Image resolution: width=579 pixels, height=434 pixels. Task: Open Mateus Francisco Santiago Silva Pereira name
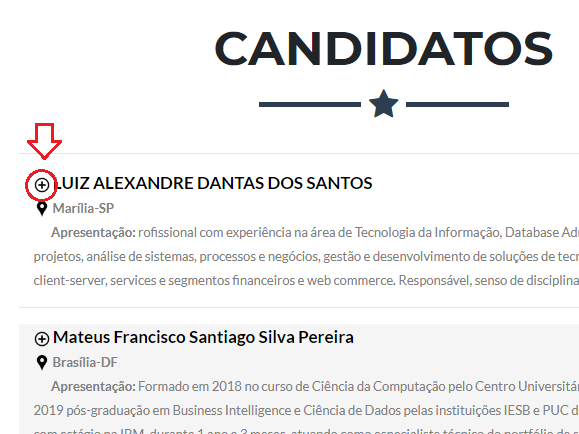[x=203, y=338]
